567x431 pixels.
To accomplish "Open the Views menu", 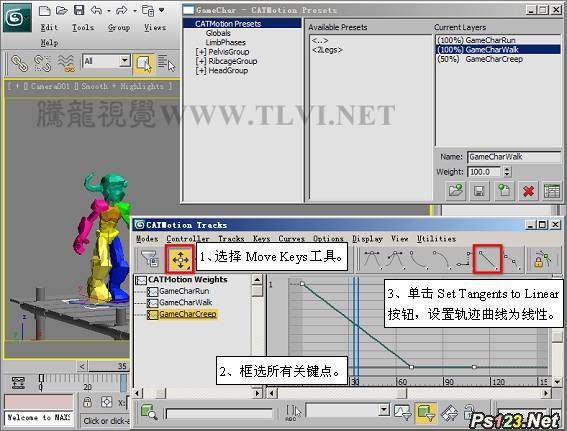I will (155, 27).
